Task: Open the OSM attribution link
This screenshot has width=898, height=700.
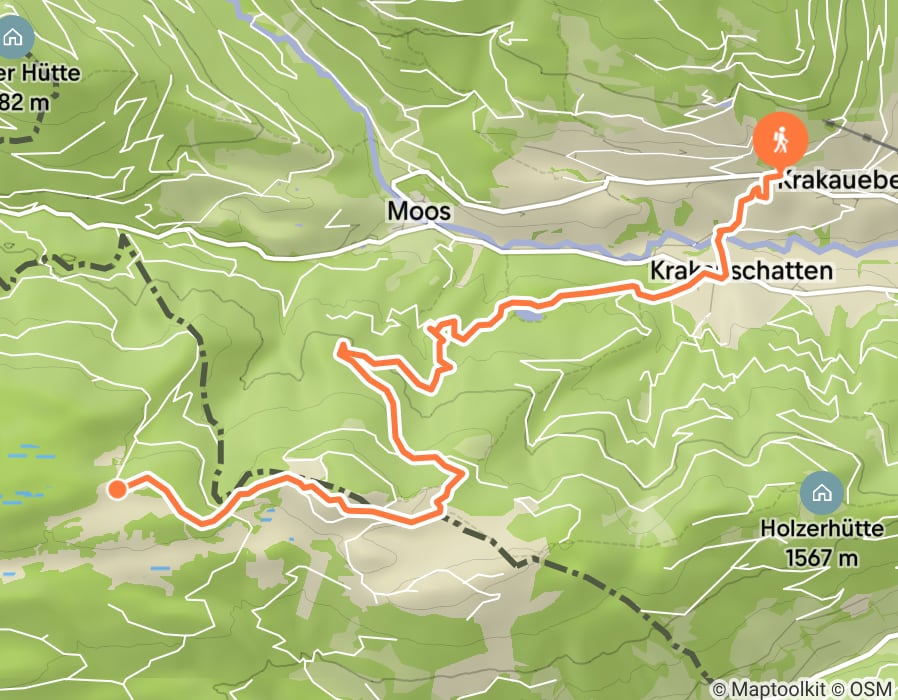Action: 871,689
